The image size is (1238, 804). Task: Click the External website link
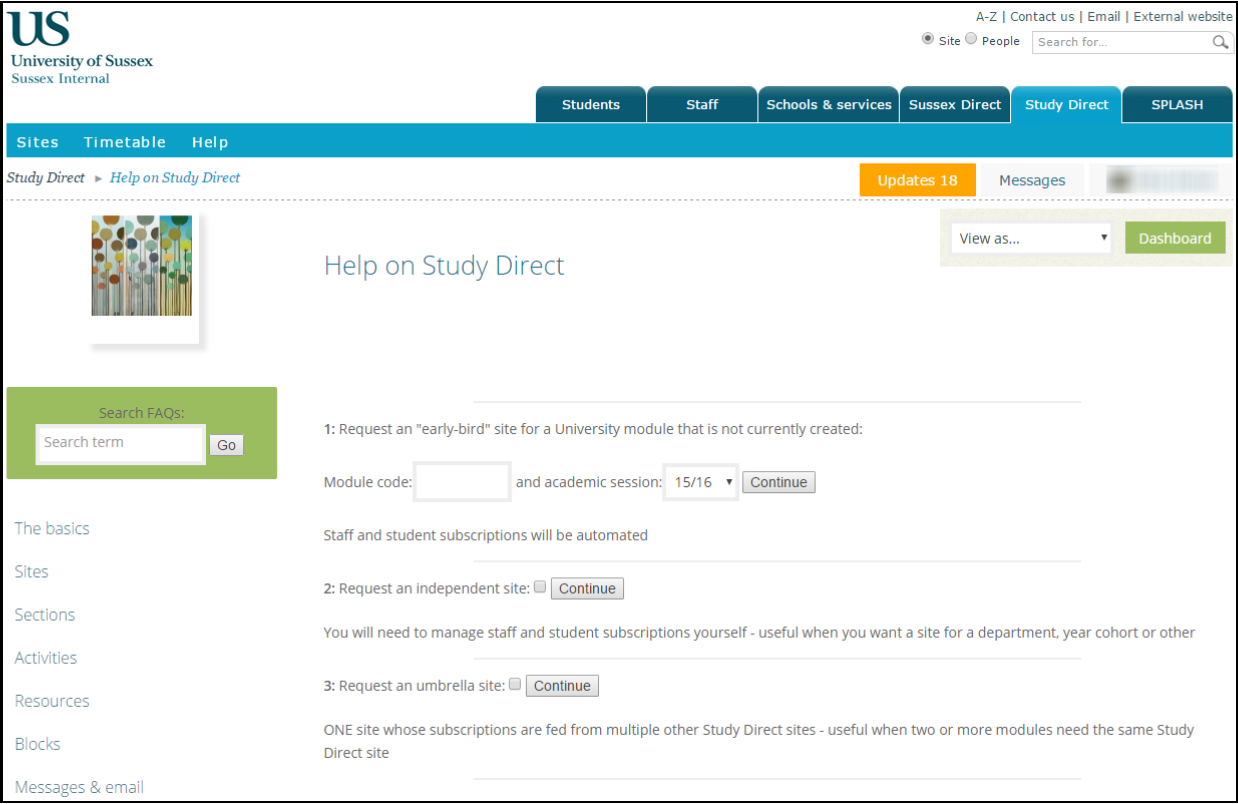(x=1183, y=16)
